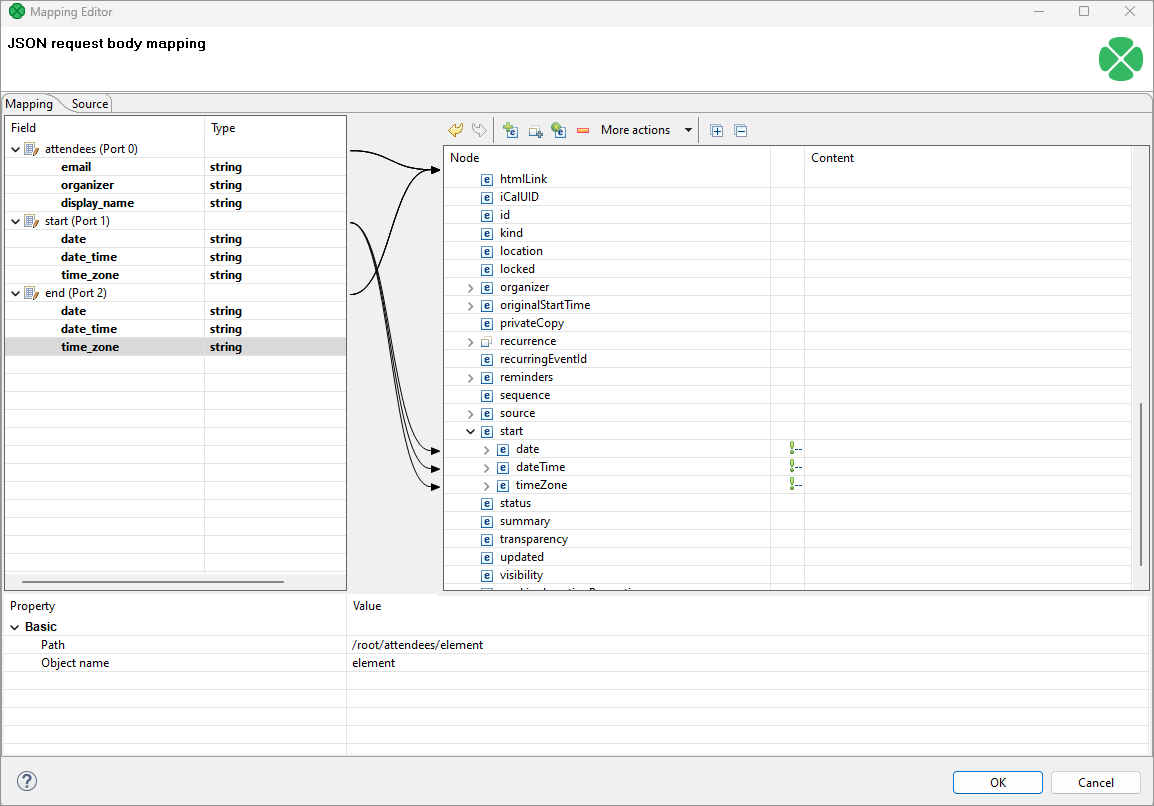Select the add child element icon
Image resolution: width=1154 pixels, height=806 pixels.
[510, 129]
